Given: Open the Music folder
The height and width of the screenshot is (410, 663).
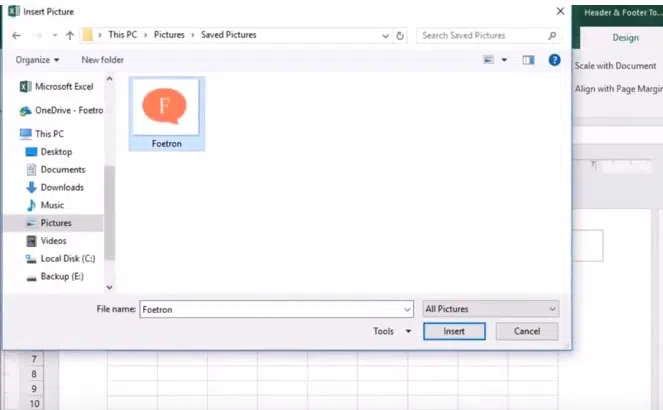Looking at the screenshot, I should point(45,205).
